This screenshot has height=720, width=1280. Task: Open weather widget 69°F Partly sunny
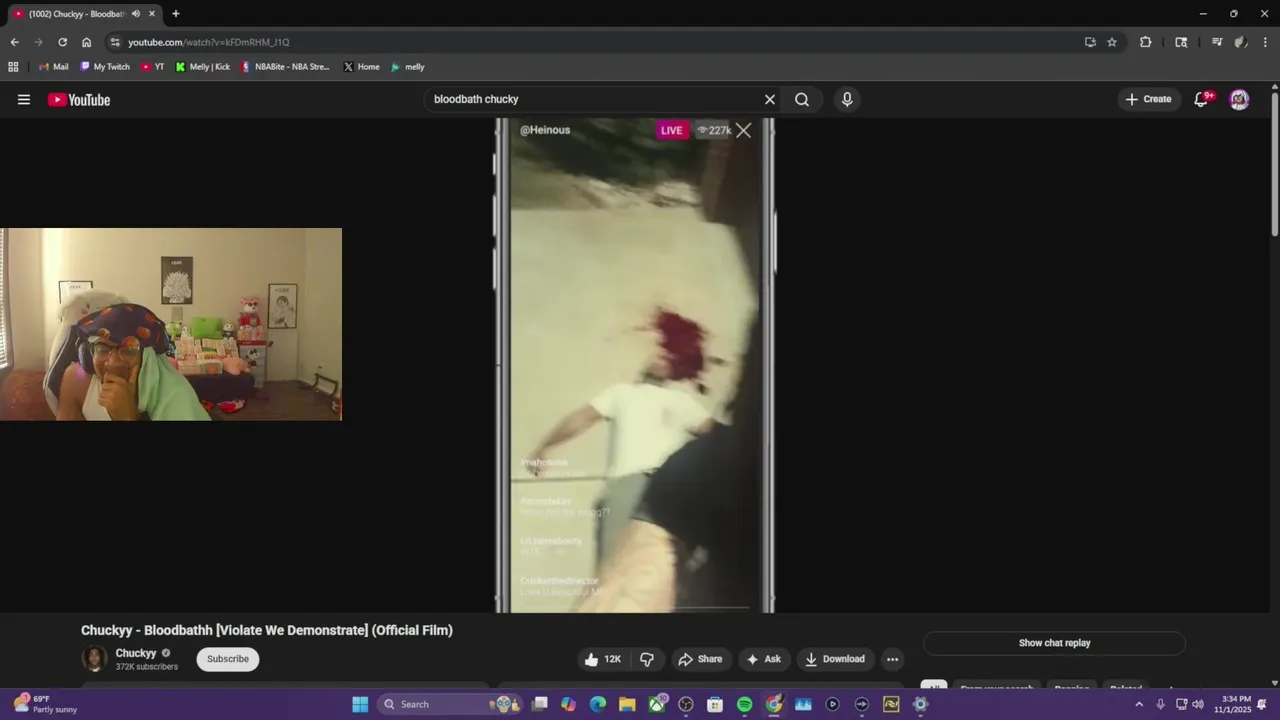(44, 704)
